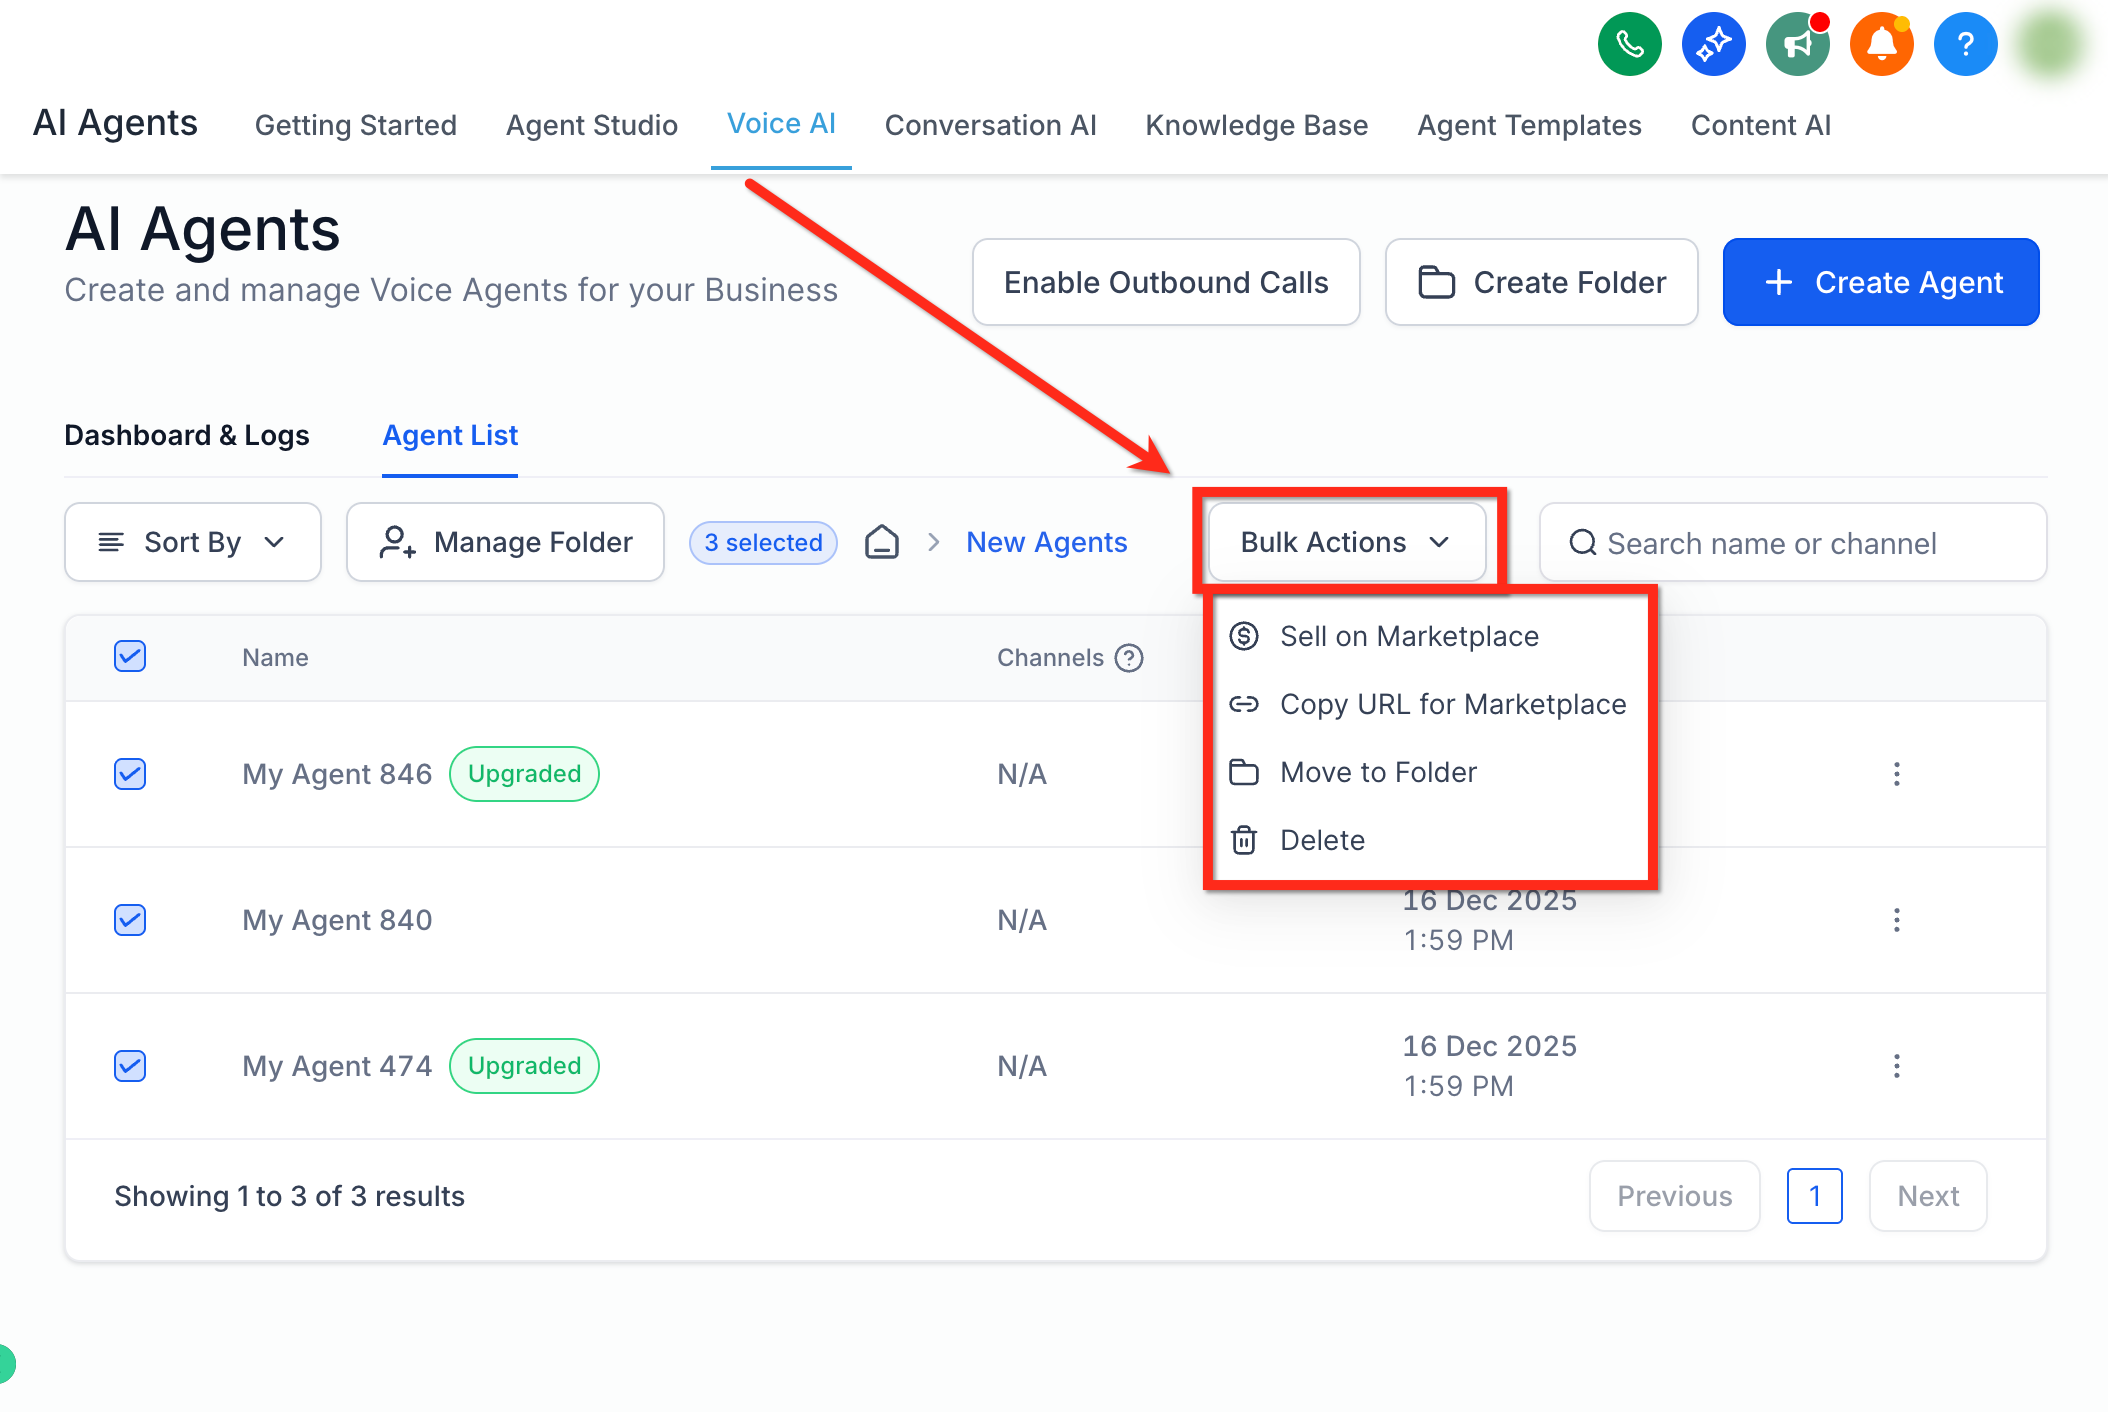
Task: Switch to Dashboard & Logs tab
Action: coord(187,435)
